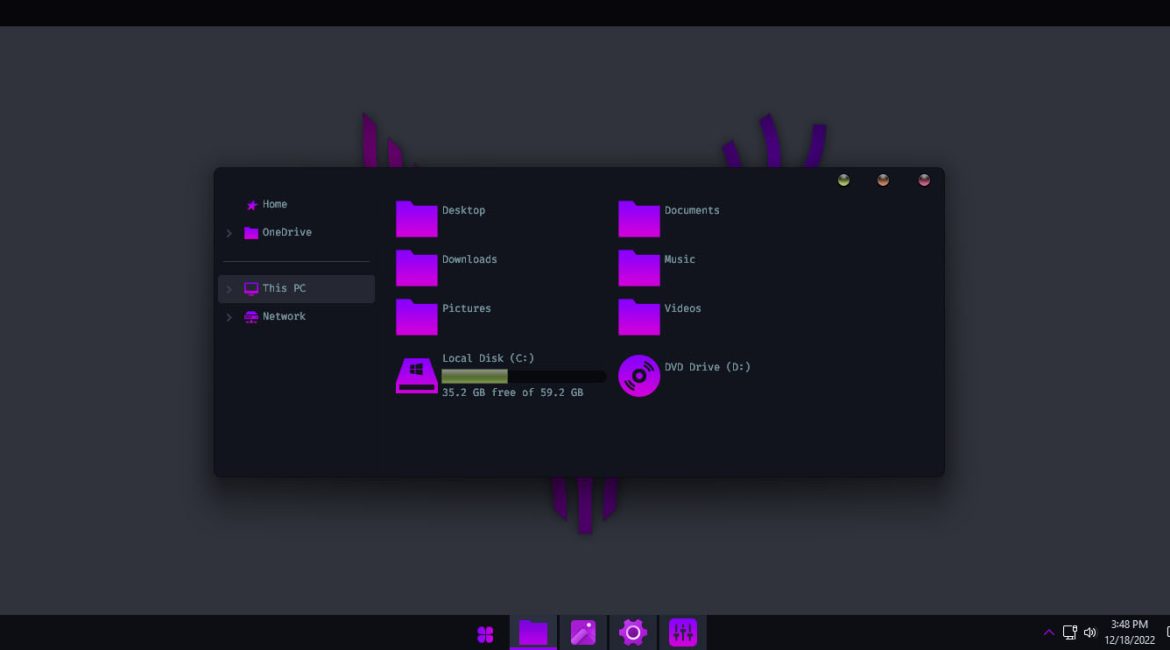Show hidden system tray icons

click(x=1048, y=633)
